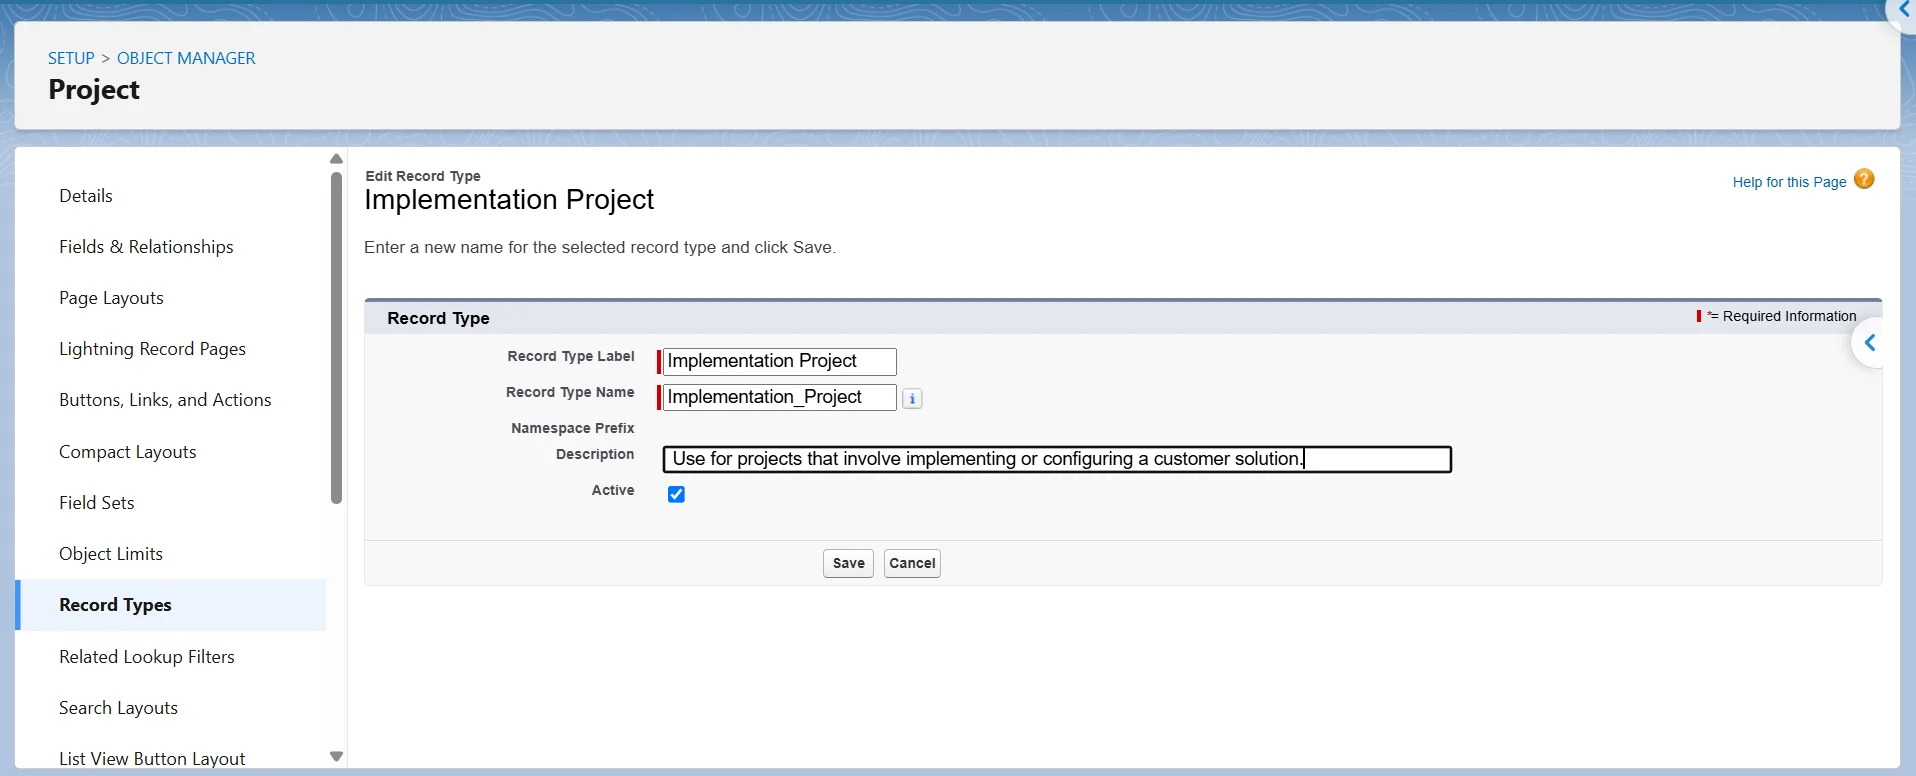Click the Namespace Prefix label
Screen dimensions: 1916x776
(572, 428)
